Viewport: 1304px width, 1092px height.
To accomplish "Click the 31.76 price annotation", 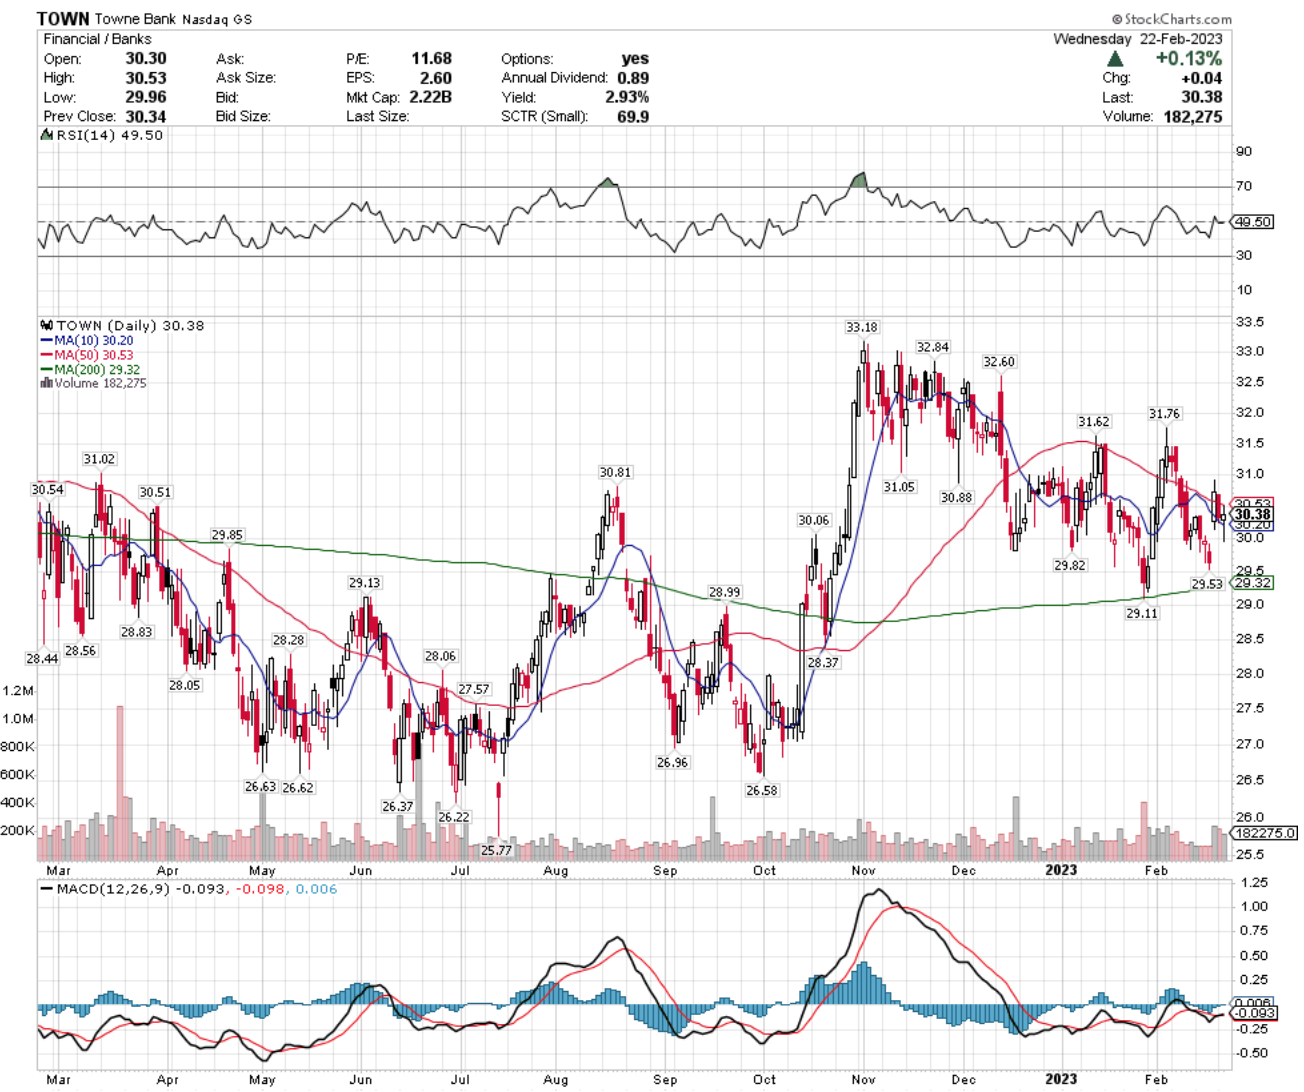I will [x=1164, y=414].
